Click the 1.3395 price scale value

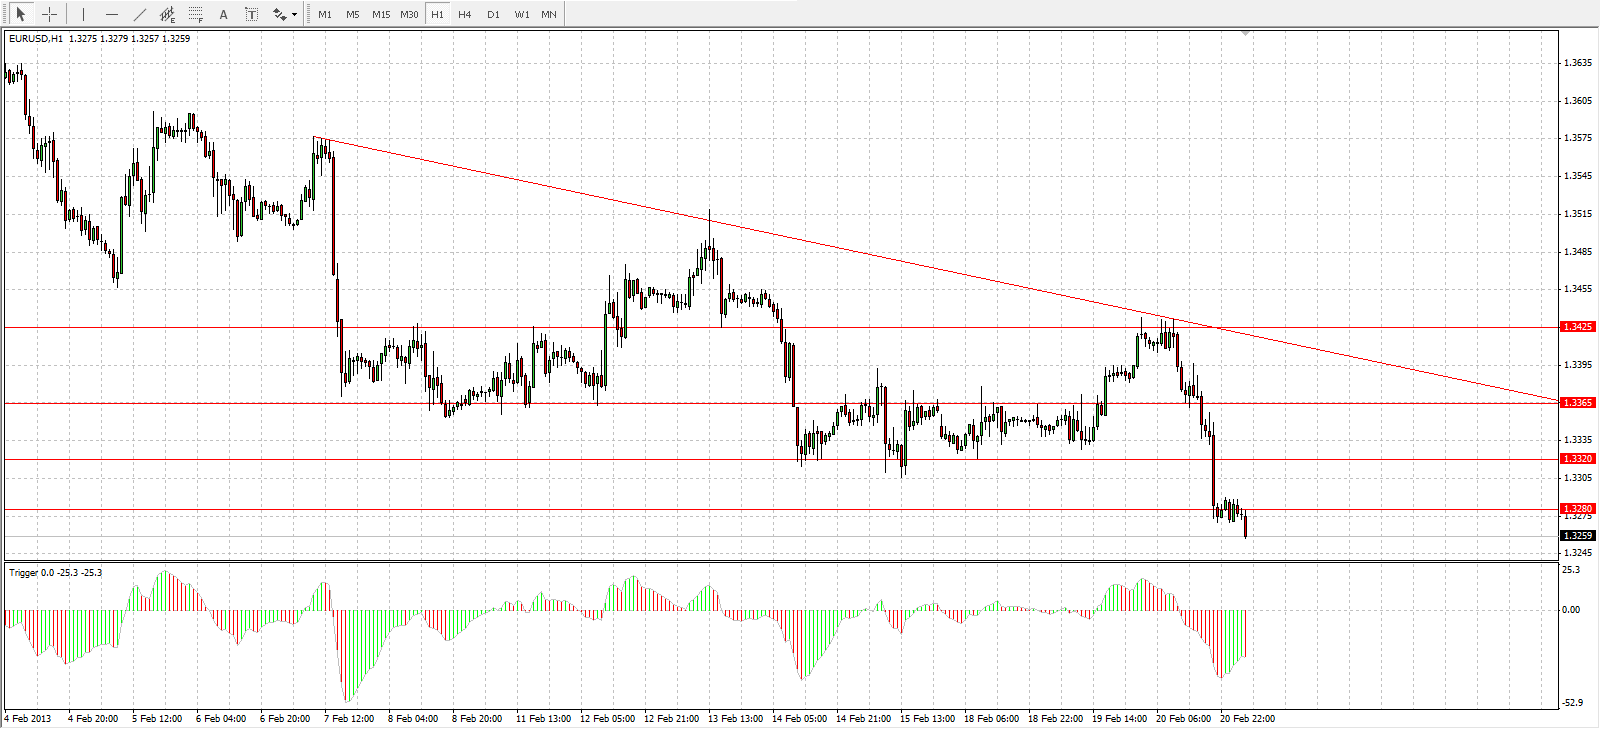click(x=1578, y=365)
